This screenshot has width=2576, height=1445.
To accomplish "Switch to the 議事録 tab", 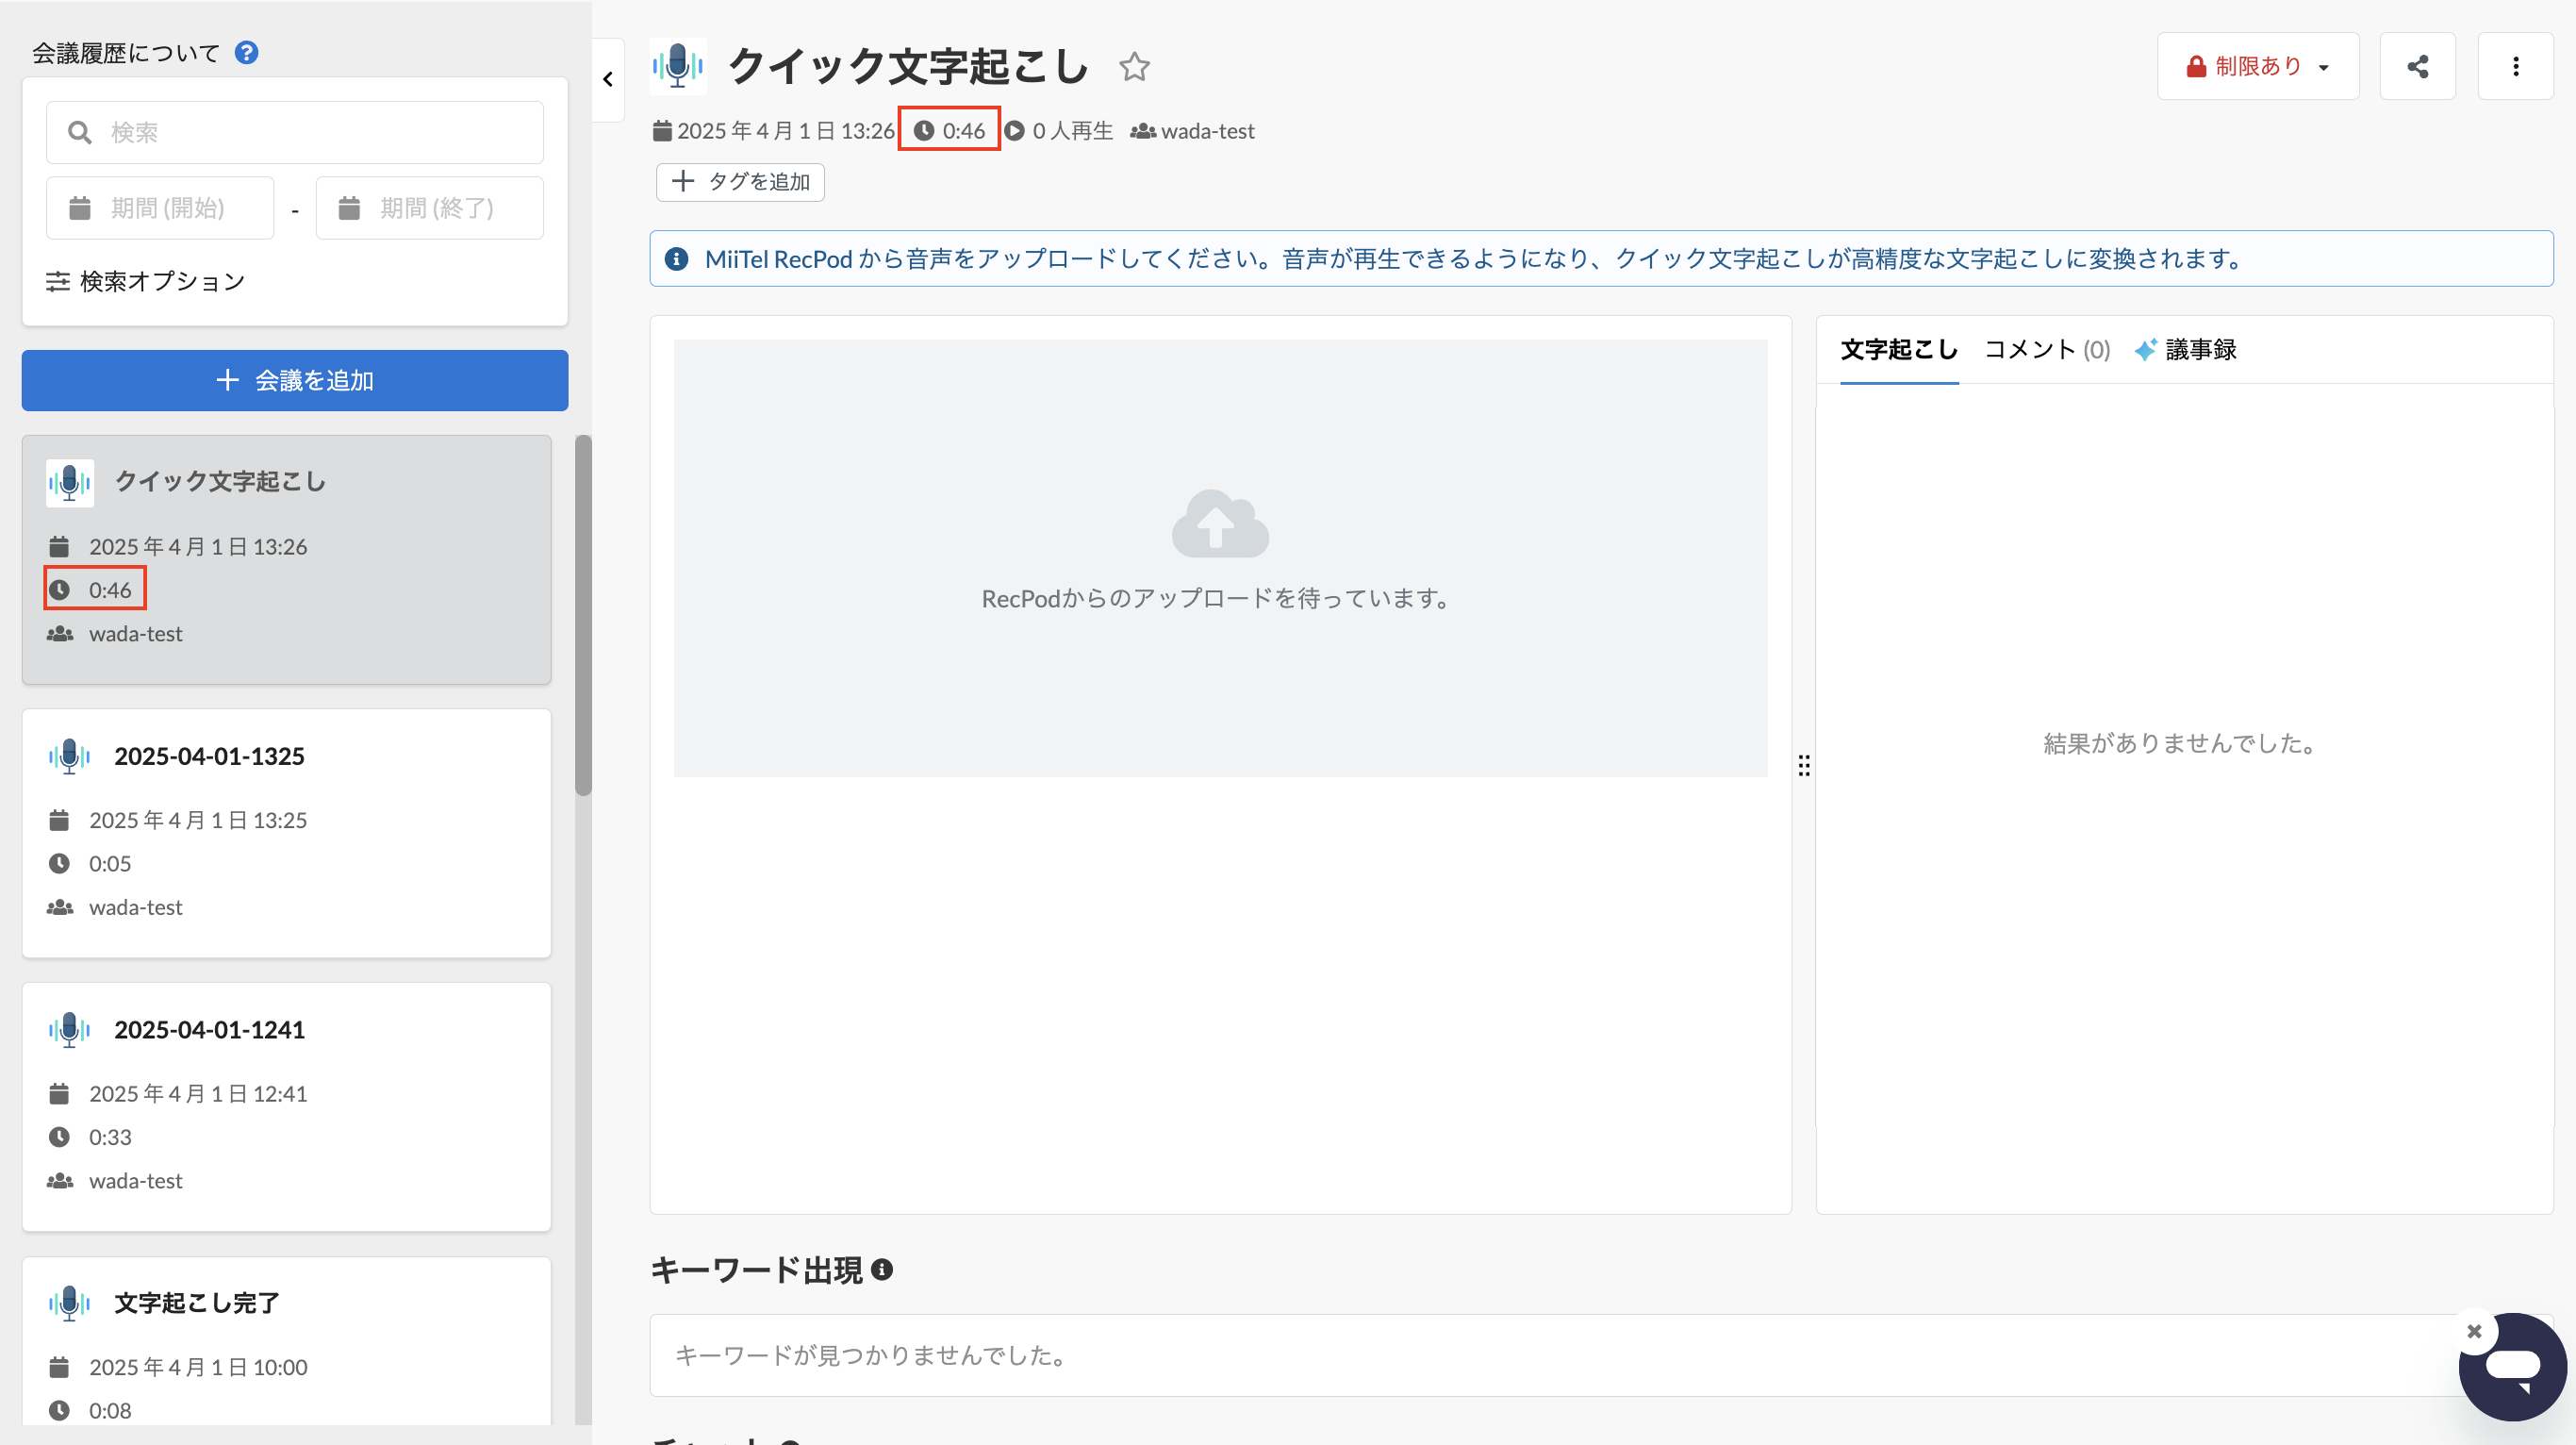I will click(2186, 350).
